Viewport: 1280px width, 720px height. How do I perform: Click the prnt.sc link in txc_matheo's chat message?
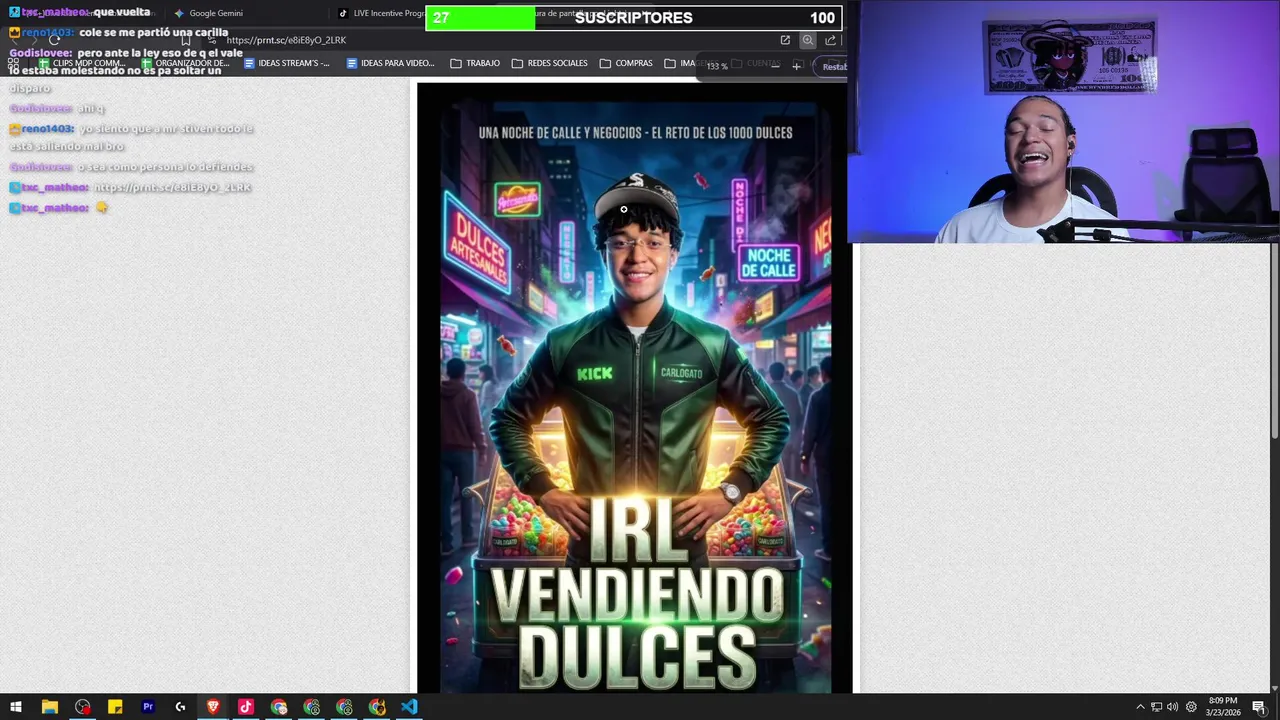[x=172, y=187]
